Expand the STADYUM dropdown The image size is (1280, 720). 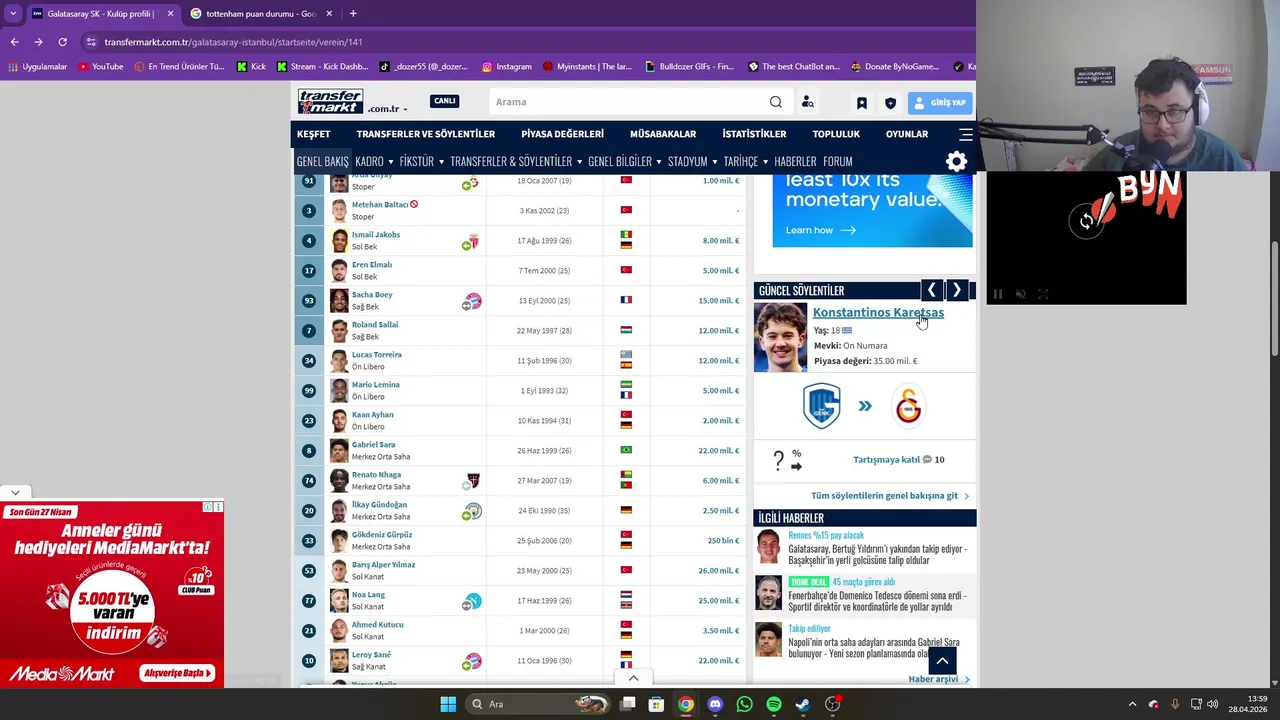[x=692, y=161]
